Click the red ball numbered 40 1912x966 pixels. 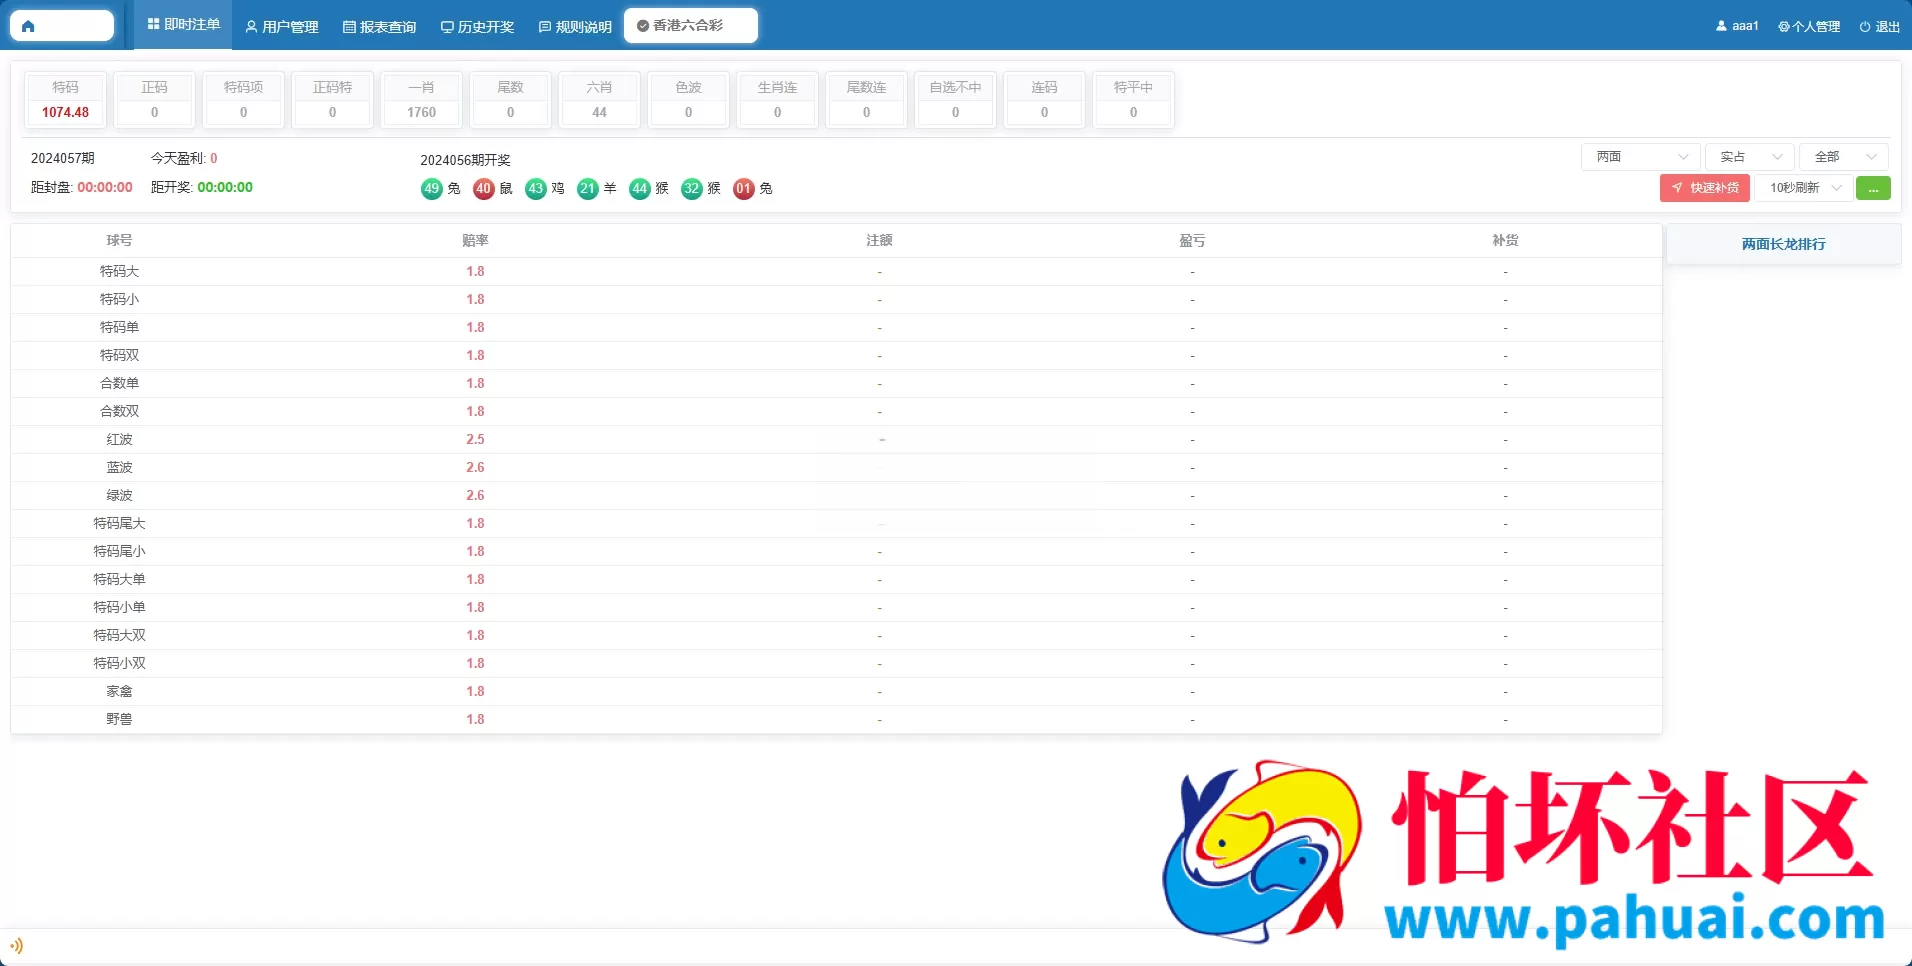pos(484,189)
